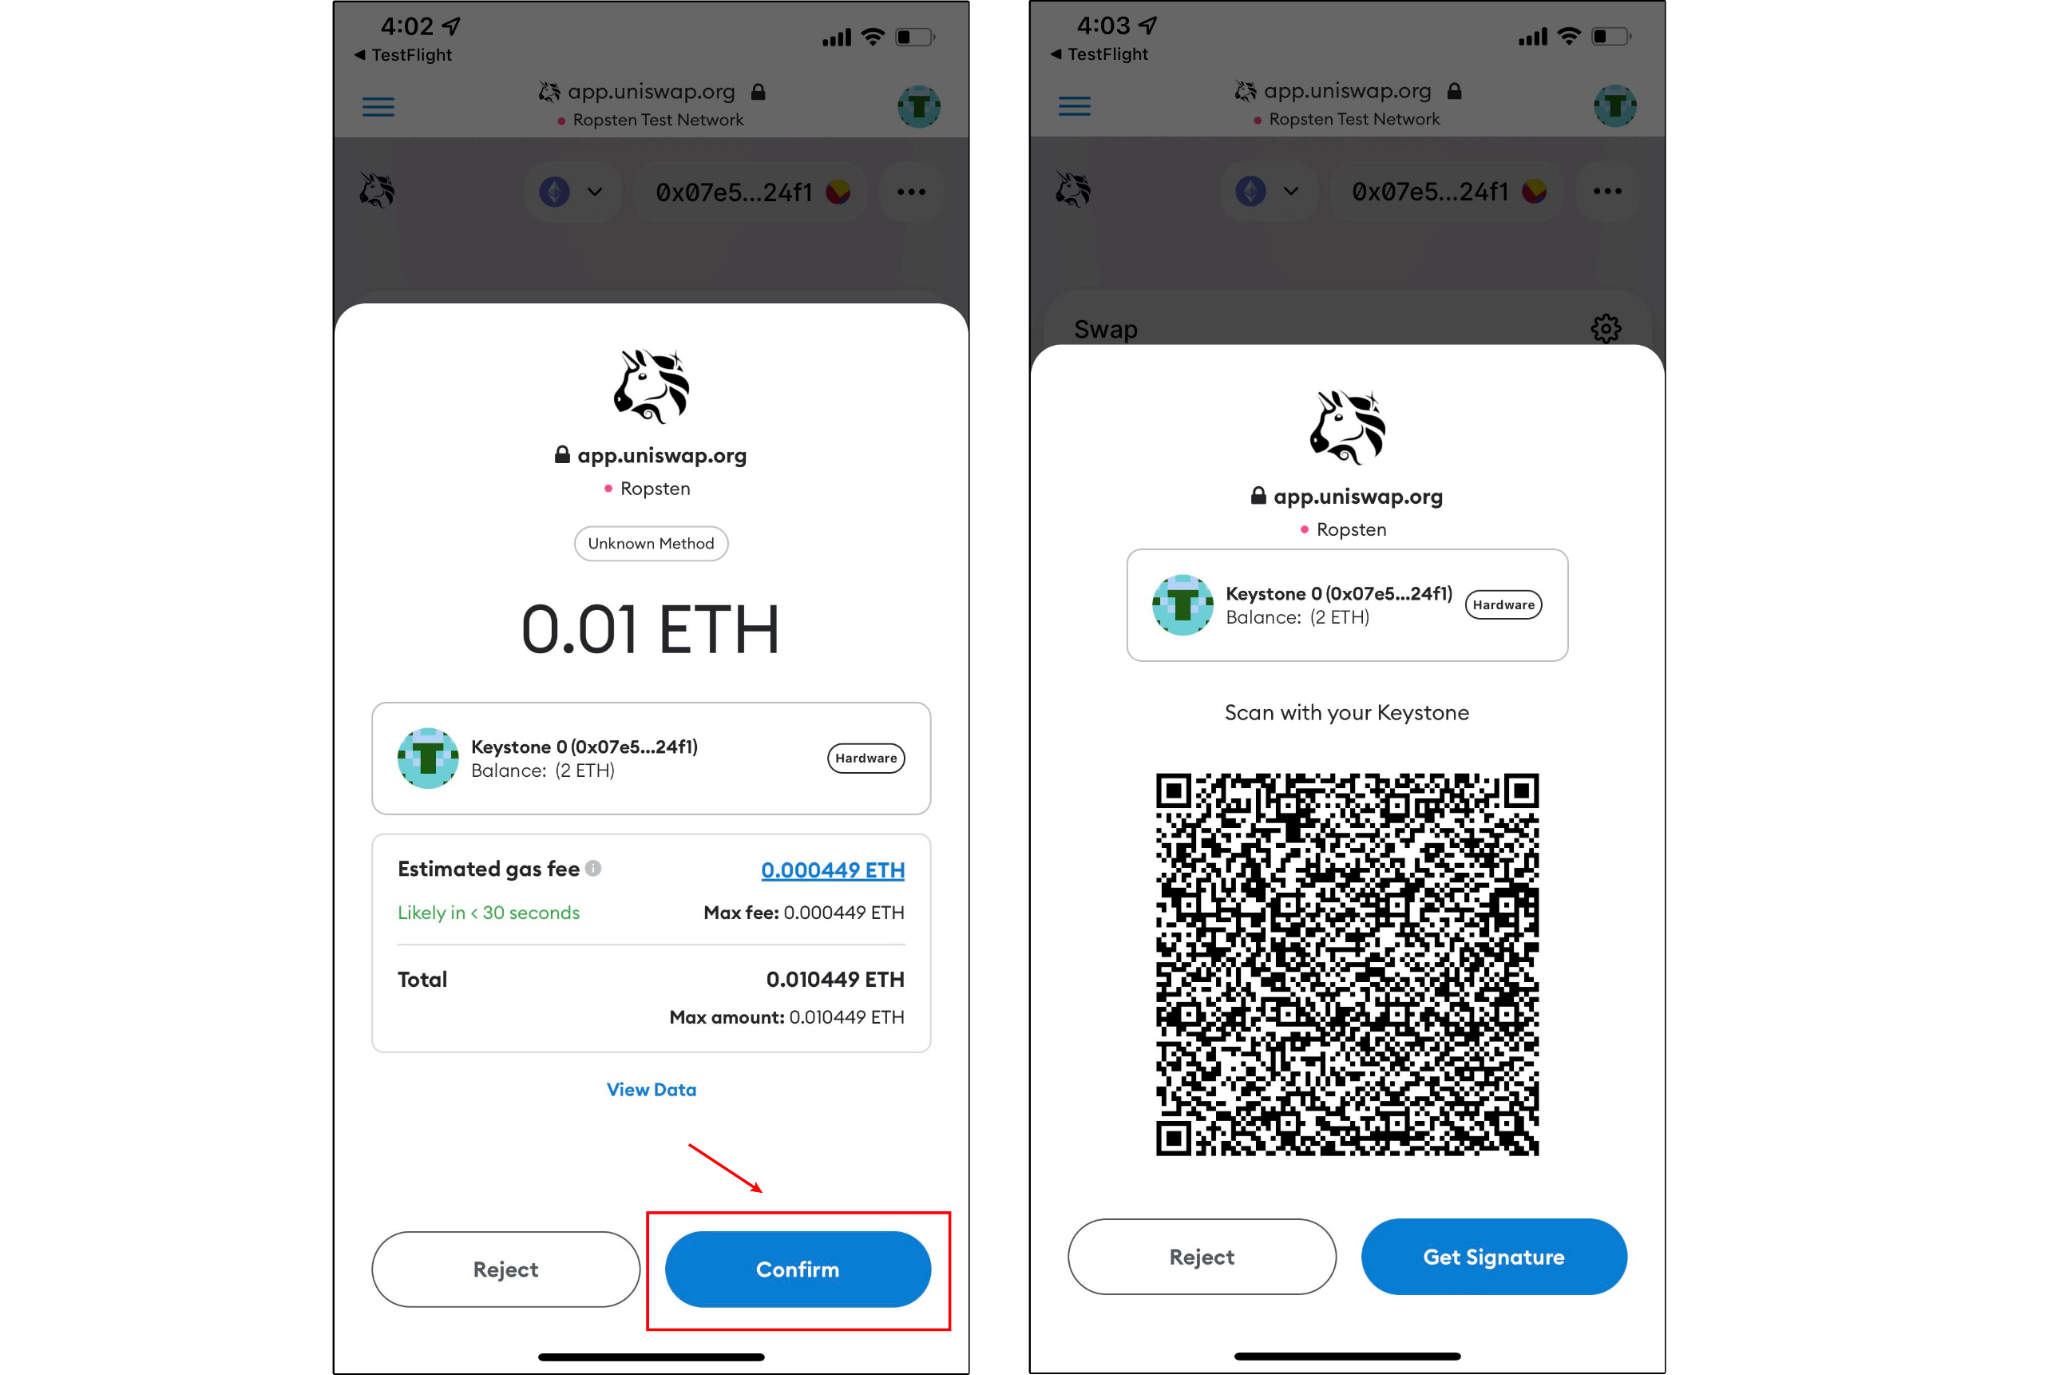Click Uniswap unicorn logo in left page header
Viewport: 2048px width, 1375px height.
coord(377,190)
